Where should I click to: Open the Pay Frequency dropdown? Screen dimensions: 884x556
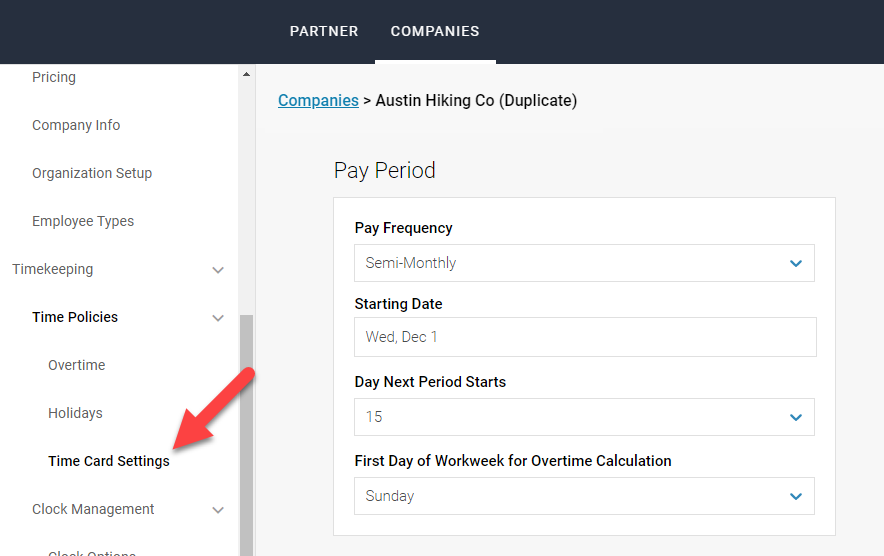pos(584,263)
